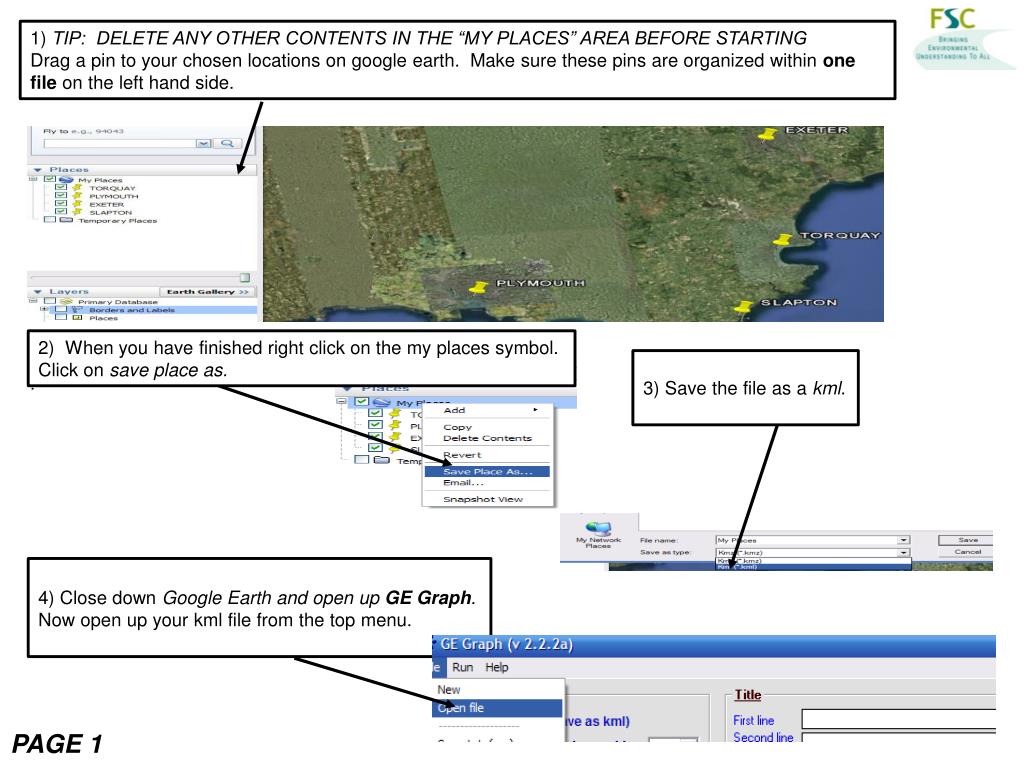
Task: Open the Run menu in GE Graph
Action: [462, 667]
